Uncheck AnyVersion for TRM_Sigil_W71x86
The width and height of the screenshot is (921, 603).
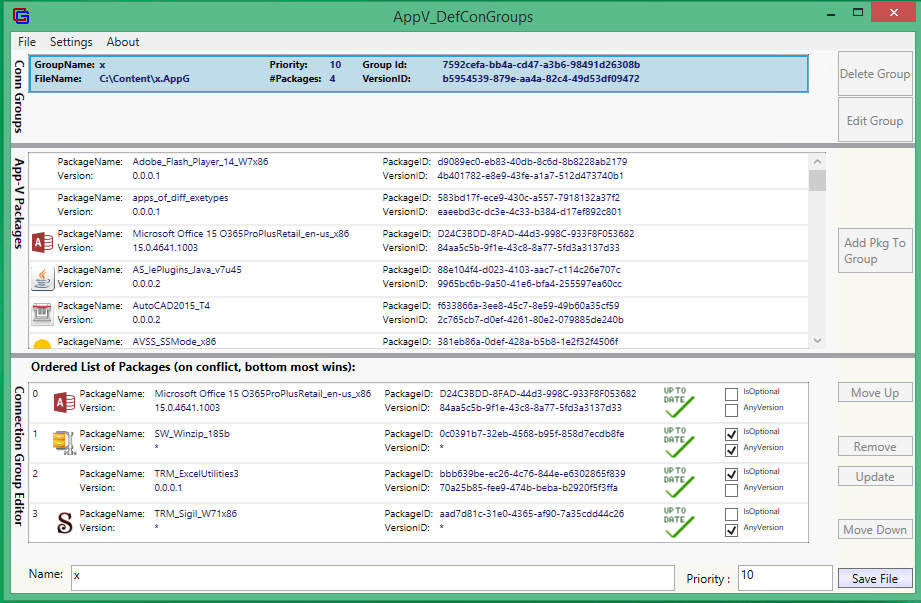pyautogui.click(x=731, y=530)
